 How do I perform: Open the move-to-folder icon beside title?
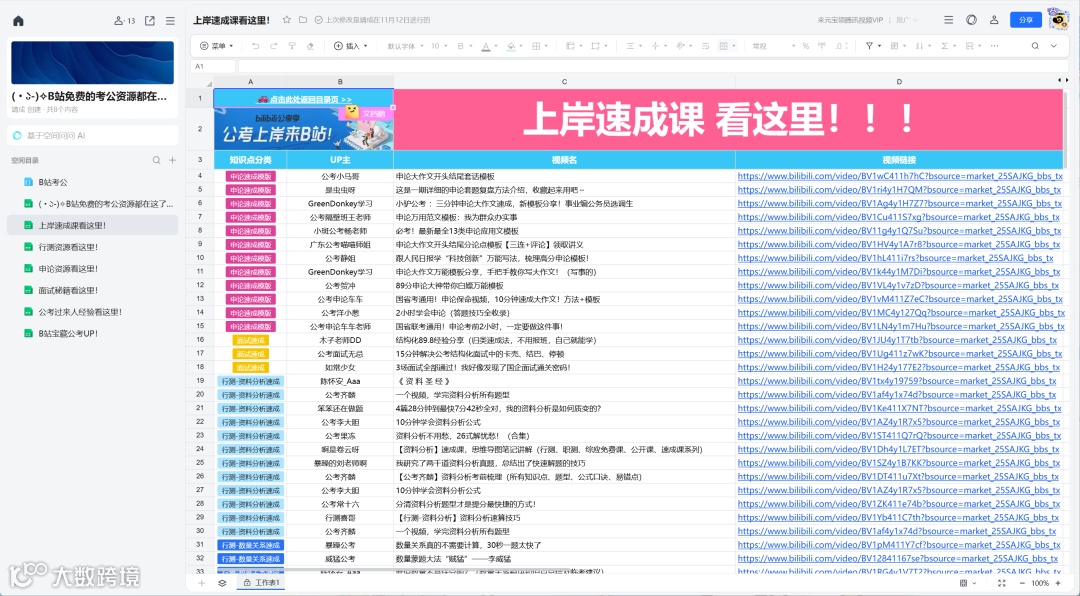tap(302, 20)
